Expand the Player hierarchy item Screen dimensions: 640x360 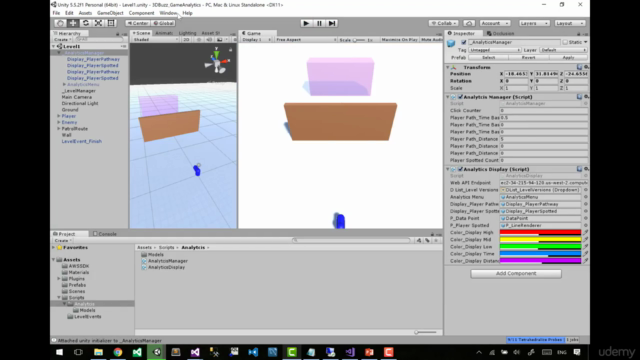click(x=59, y=116)
